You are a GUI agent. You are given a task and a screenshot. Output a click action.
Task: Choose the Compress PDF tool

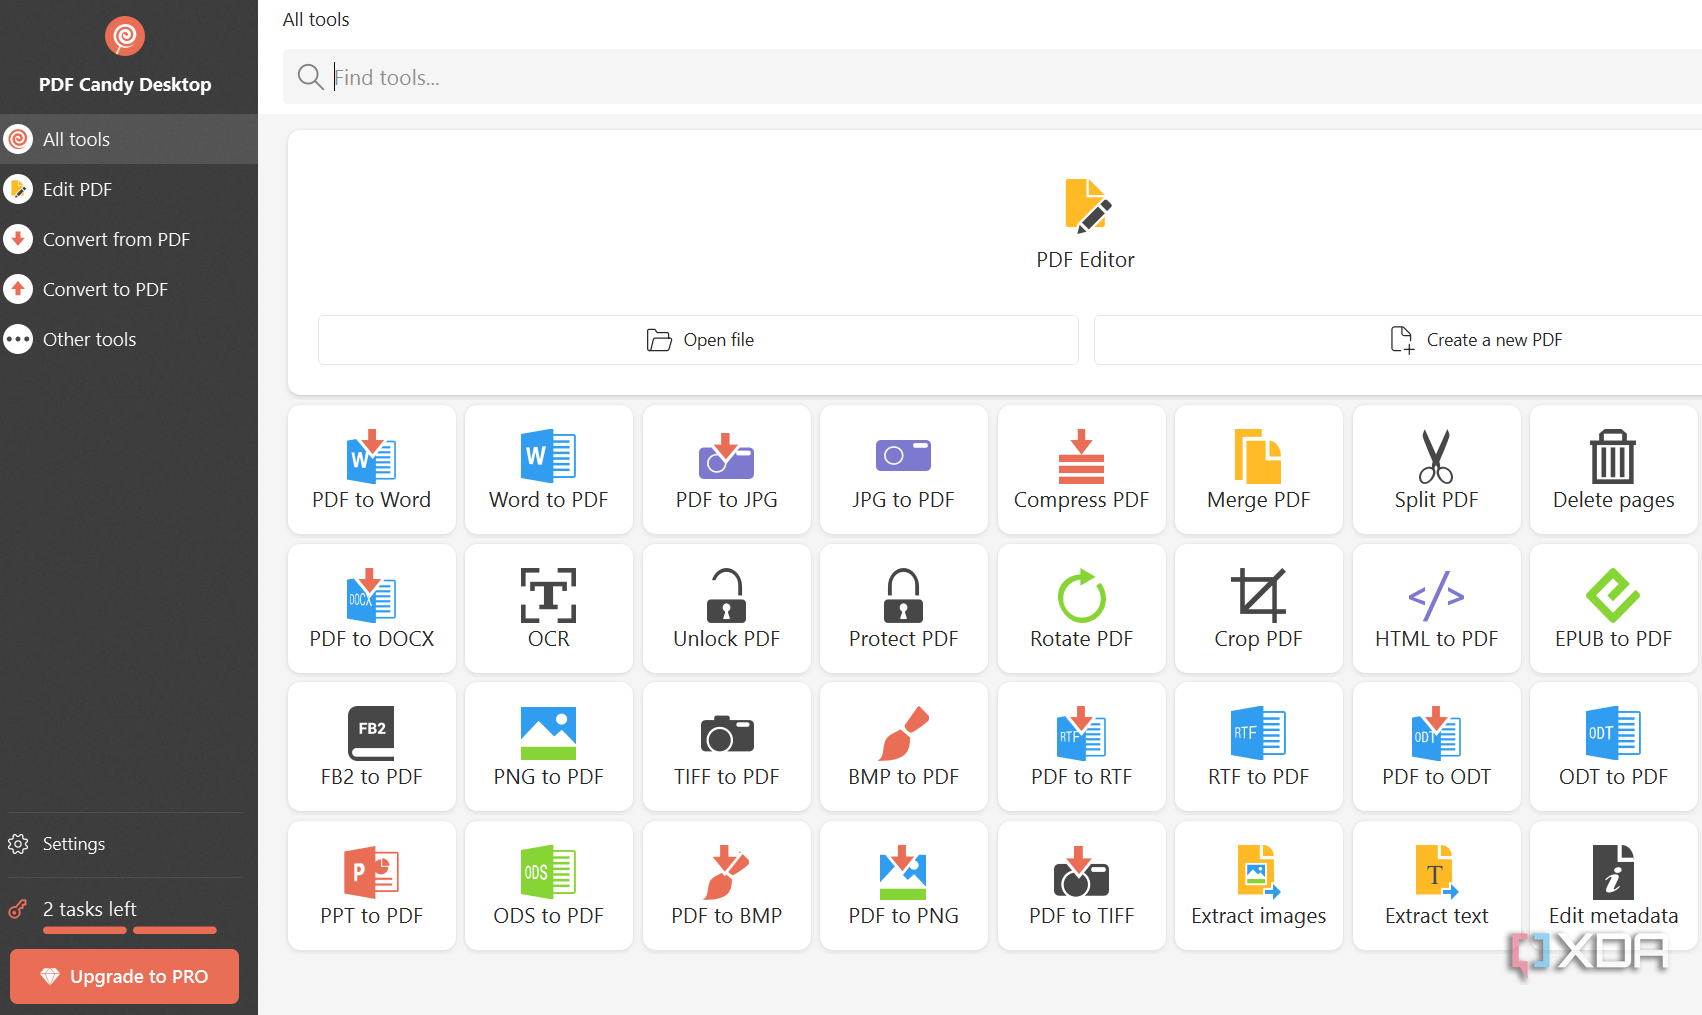coord(1081,469)
